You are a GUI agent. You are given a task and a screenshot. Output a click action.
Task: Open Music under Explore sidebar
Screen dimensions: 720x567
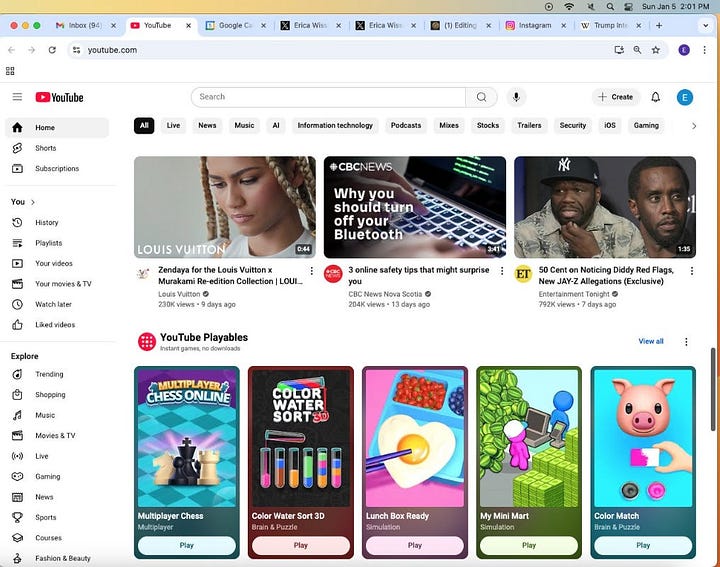tap(57, 415)
